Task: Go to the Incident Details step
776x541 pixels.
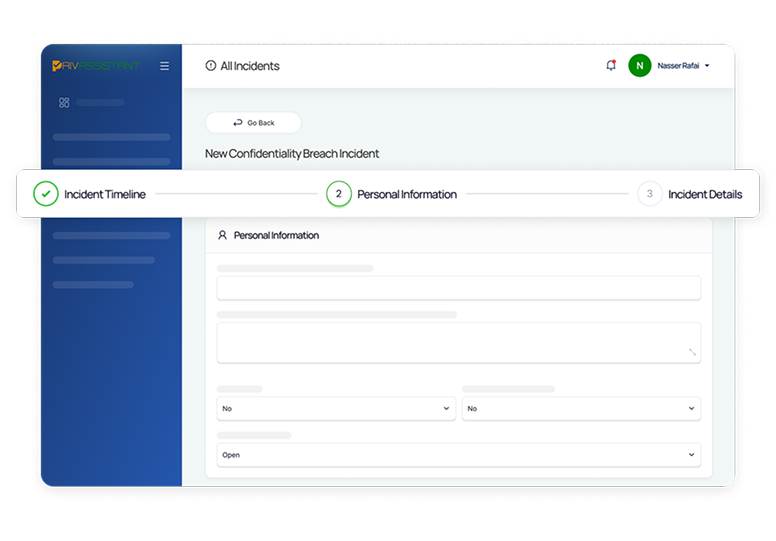Action: point(704,194)
